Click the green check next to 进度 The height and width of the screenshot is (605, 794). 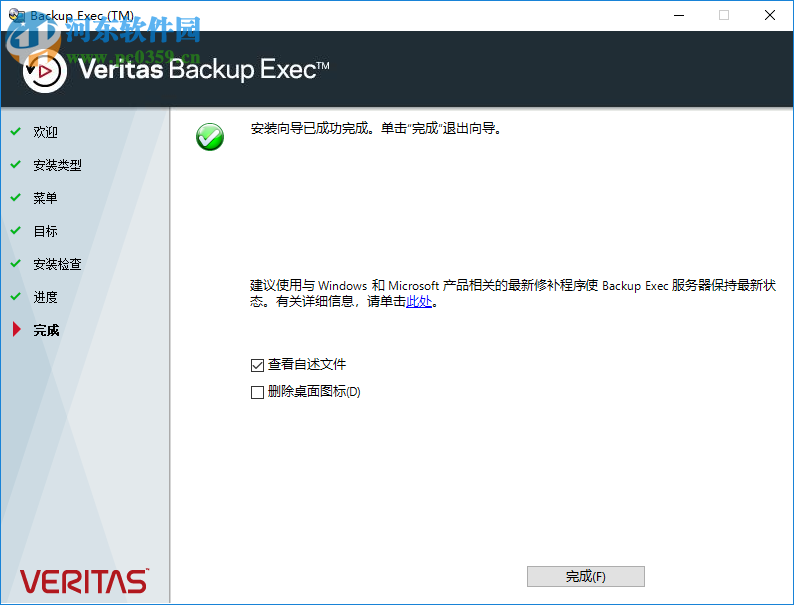16,296
